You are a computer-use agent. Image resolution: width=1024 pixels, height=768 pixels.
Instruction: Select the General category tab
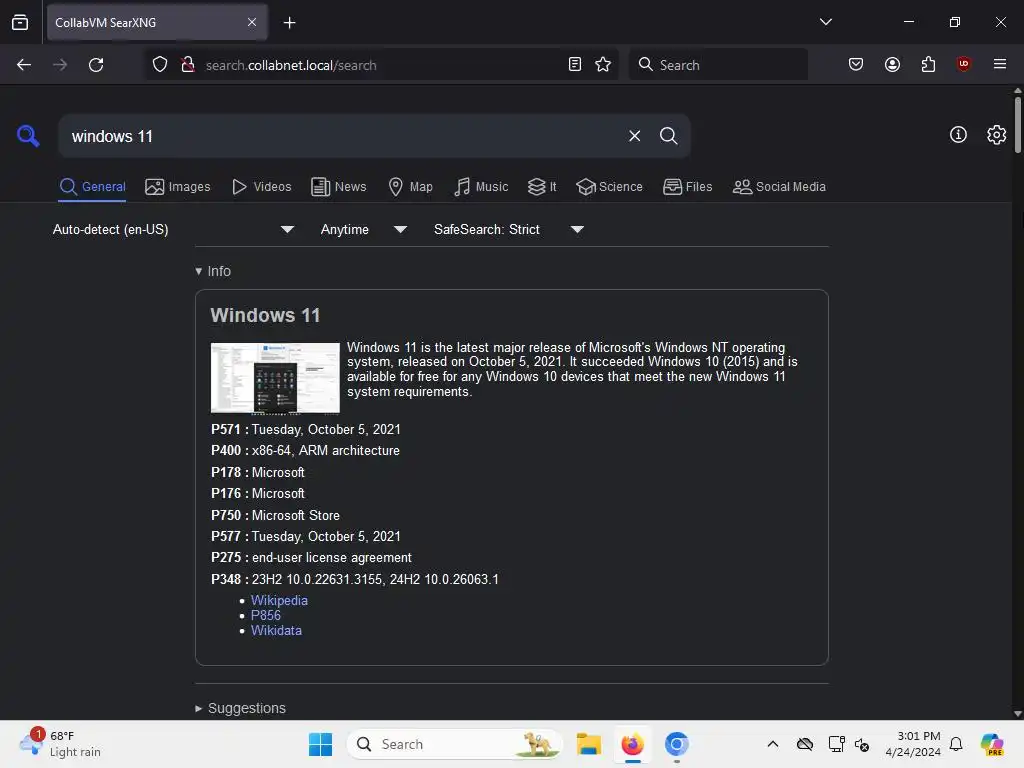92,187
